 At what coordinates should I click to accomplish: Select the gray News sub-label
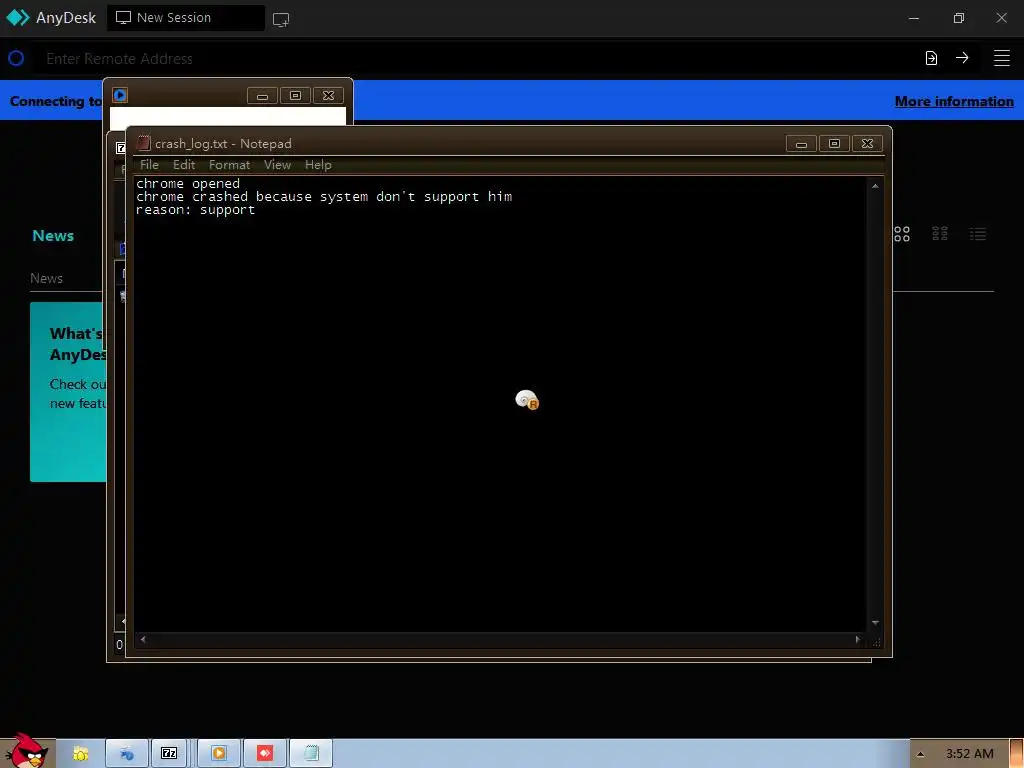(46, 278)
